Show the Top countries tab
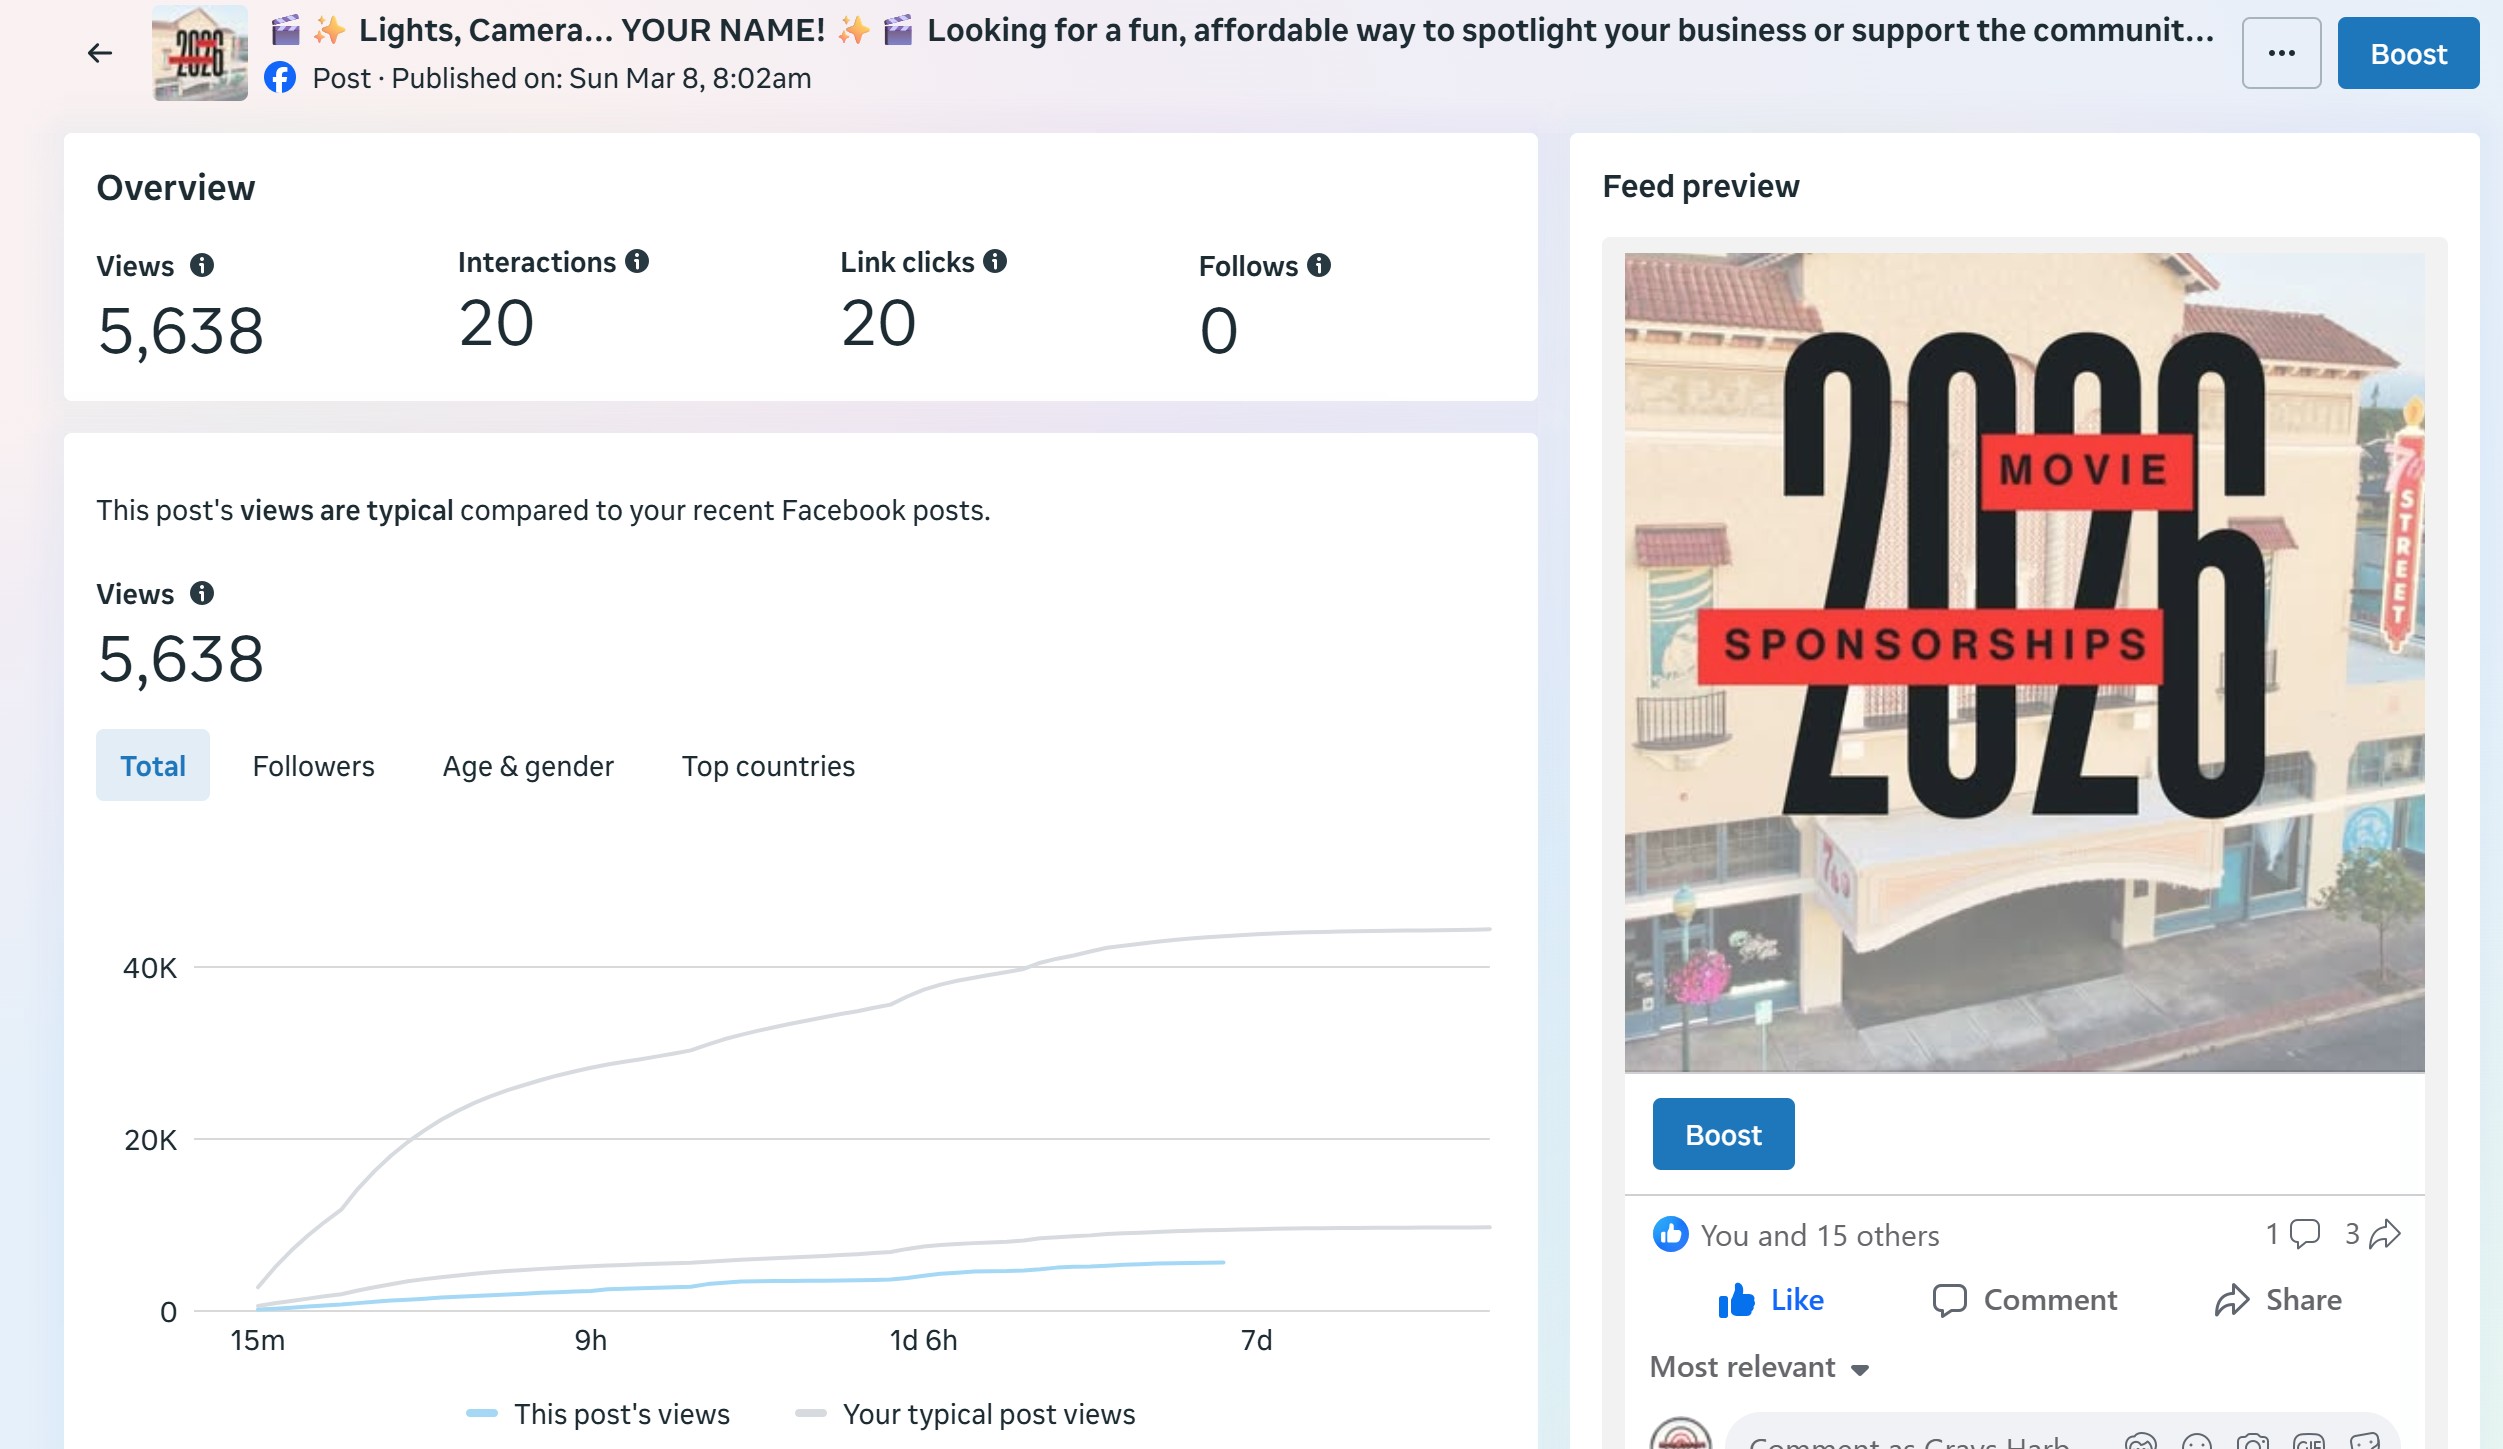This screenshot has height=1449, width=2503. (768, 765)
